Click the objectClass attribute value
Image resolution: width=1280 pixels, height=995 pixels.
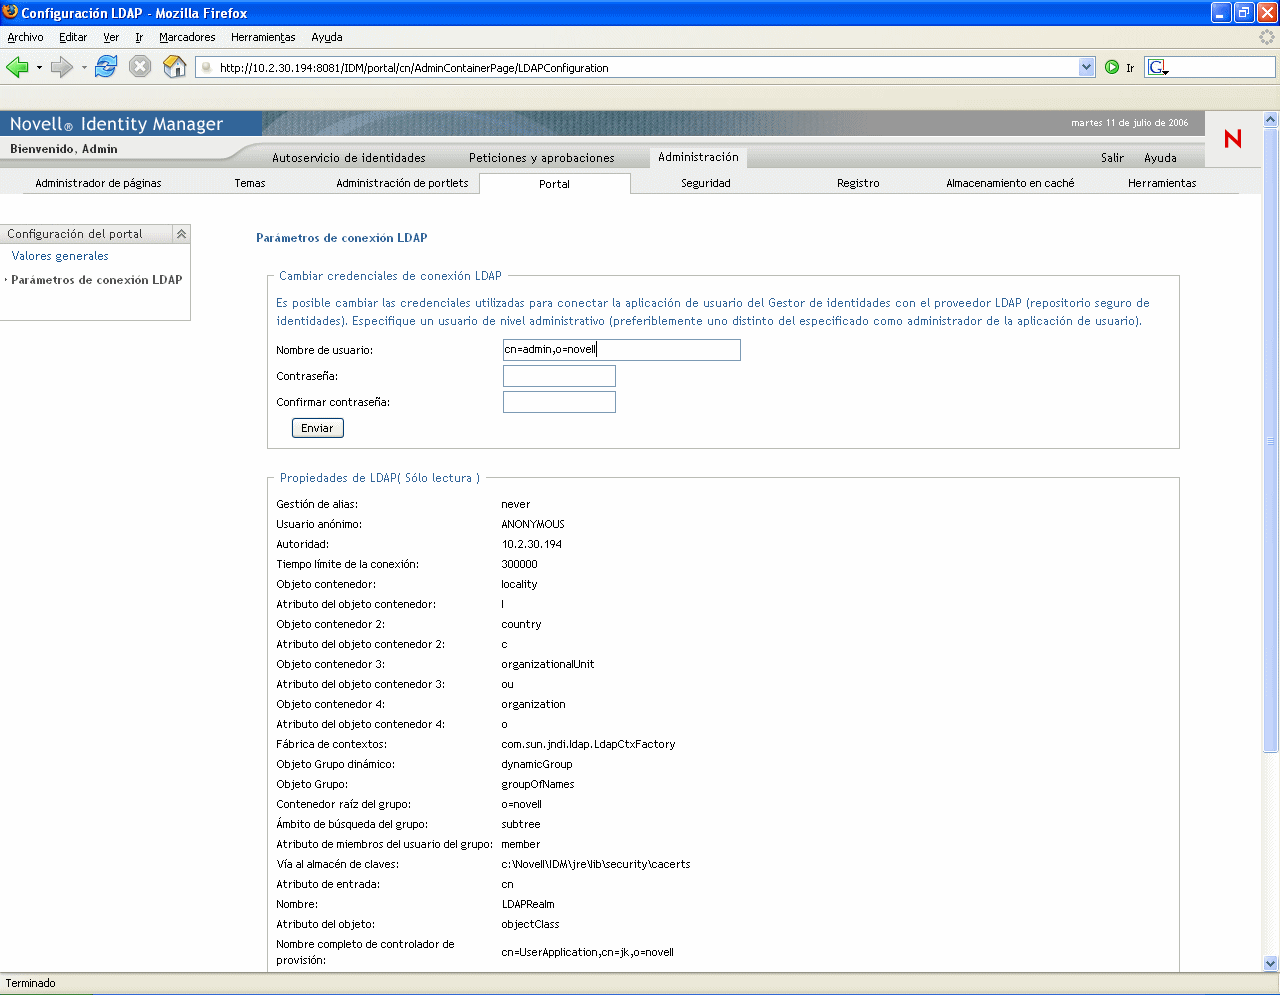click(530, 924)
